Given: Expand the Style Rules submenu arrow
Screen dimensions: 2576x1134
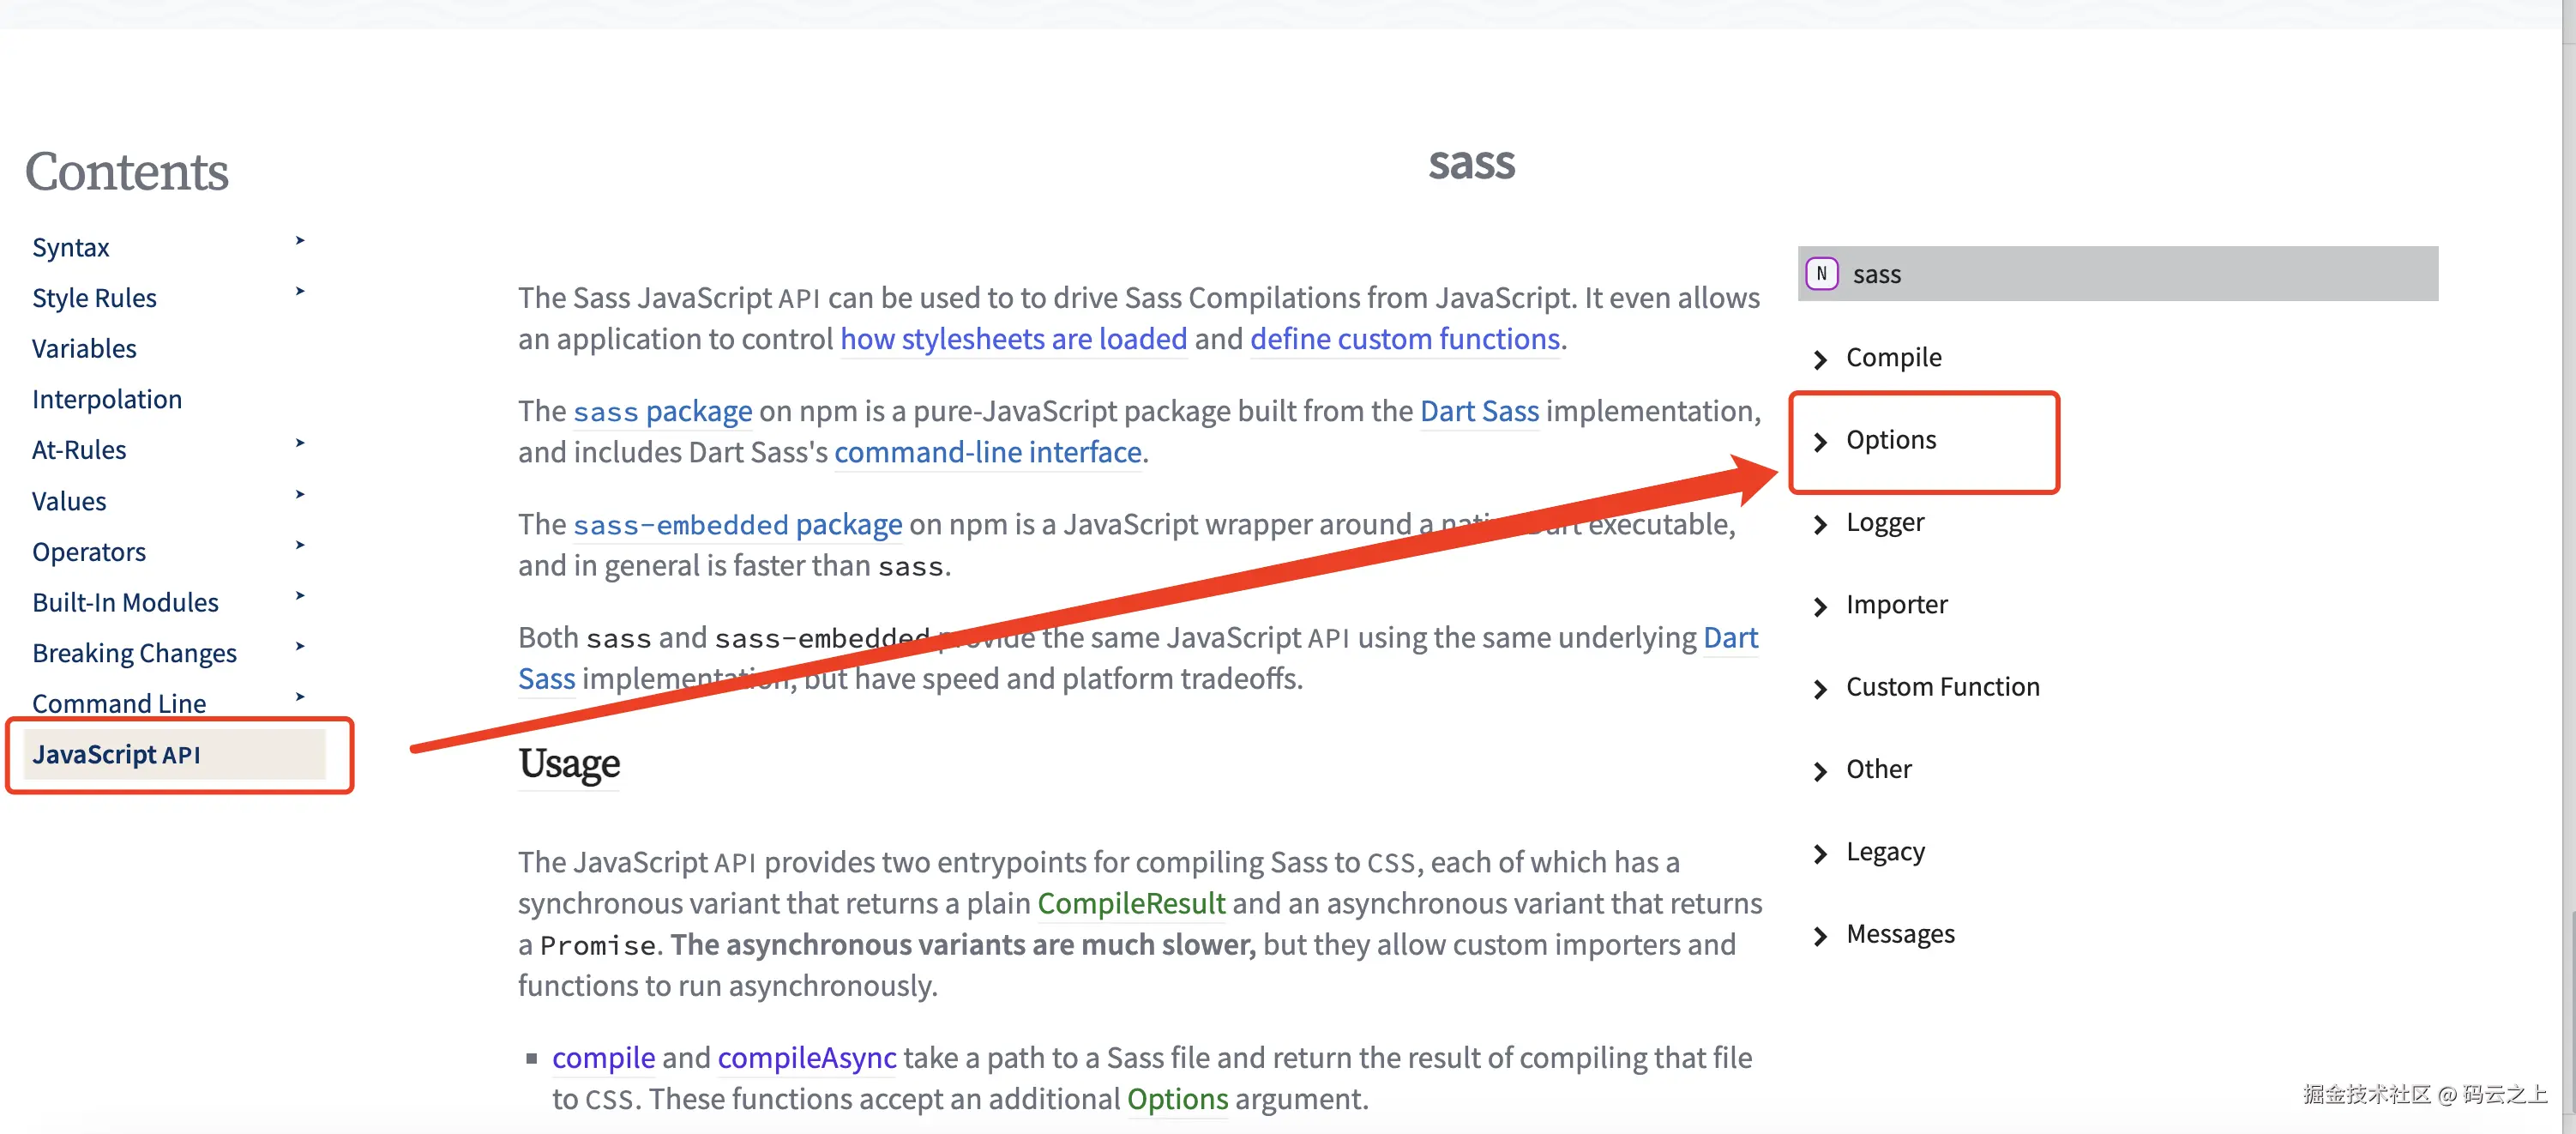Looking at the screenshot, I should 299,292.
